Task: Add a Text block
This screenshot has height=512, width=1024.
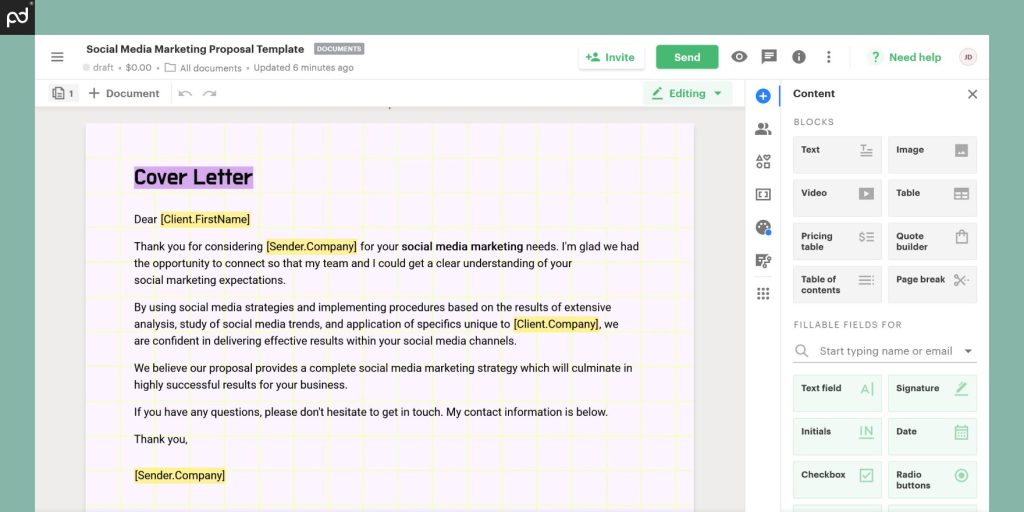Action: click(837, 155)
